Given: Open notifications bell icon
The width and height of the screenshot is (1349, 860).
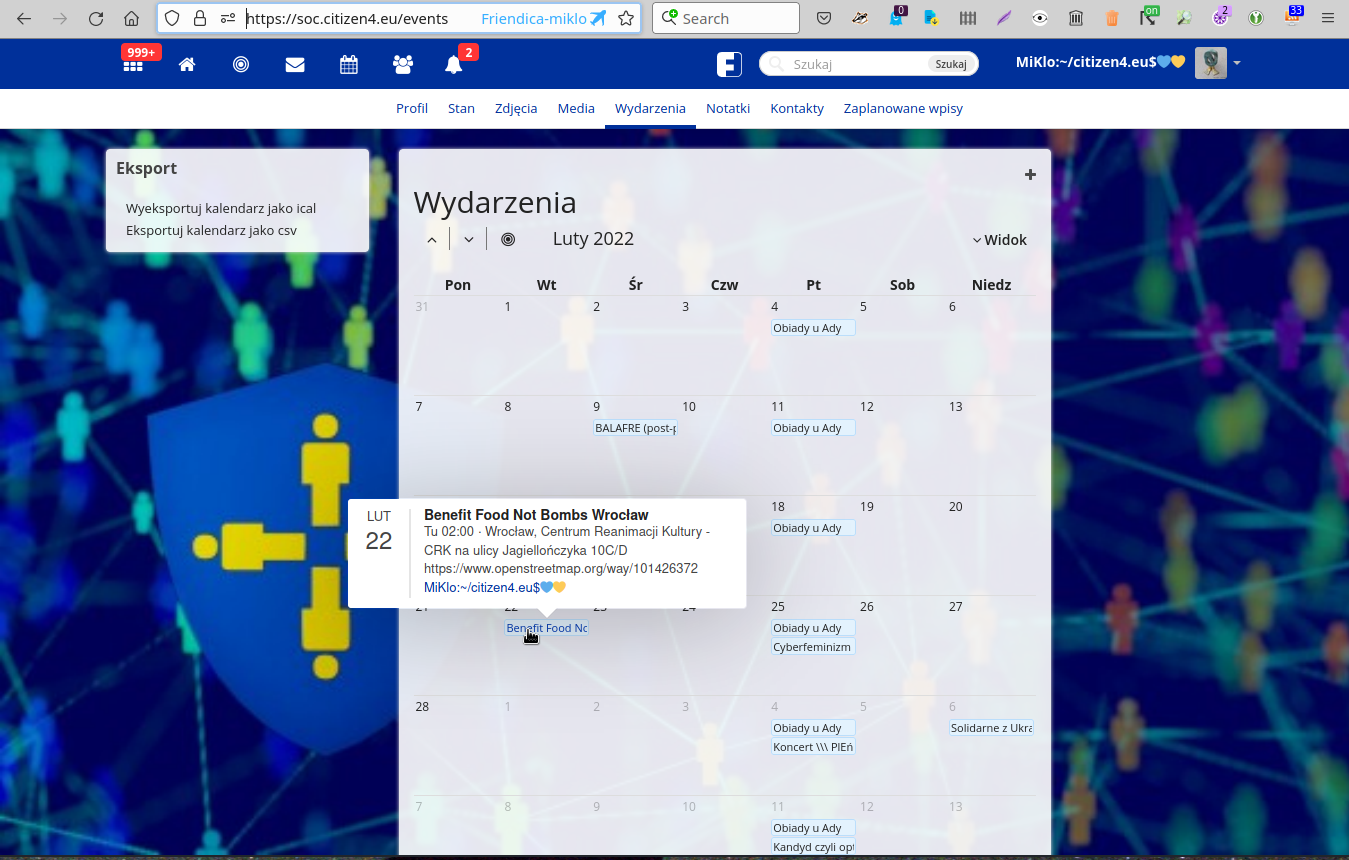Looking at the screenshot, I should [x=454, y=65].
